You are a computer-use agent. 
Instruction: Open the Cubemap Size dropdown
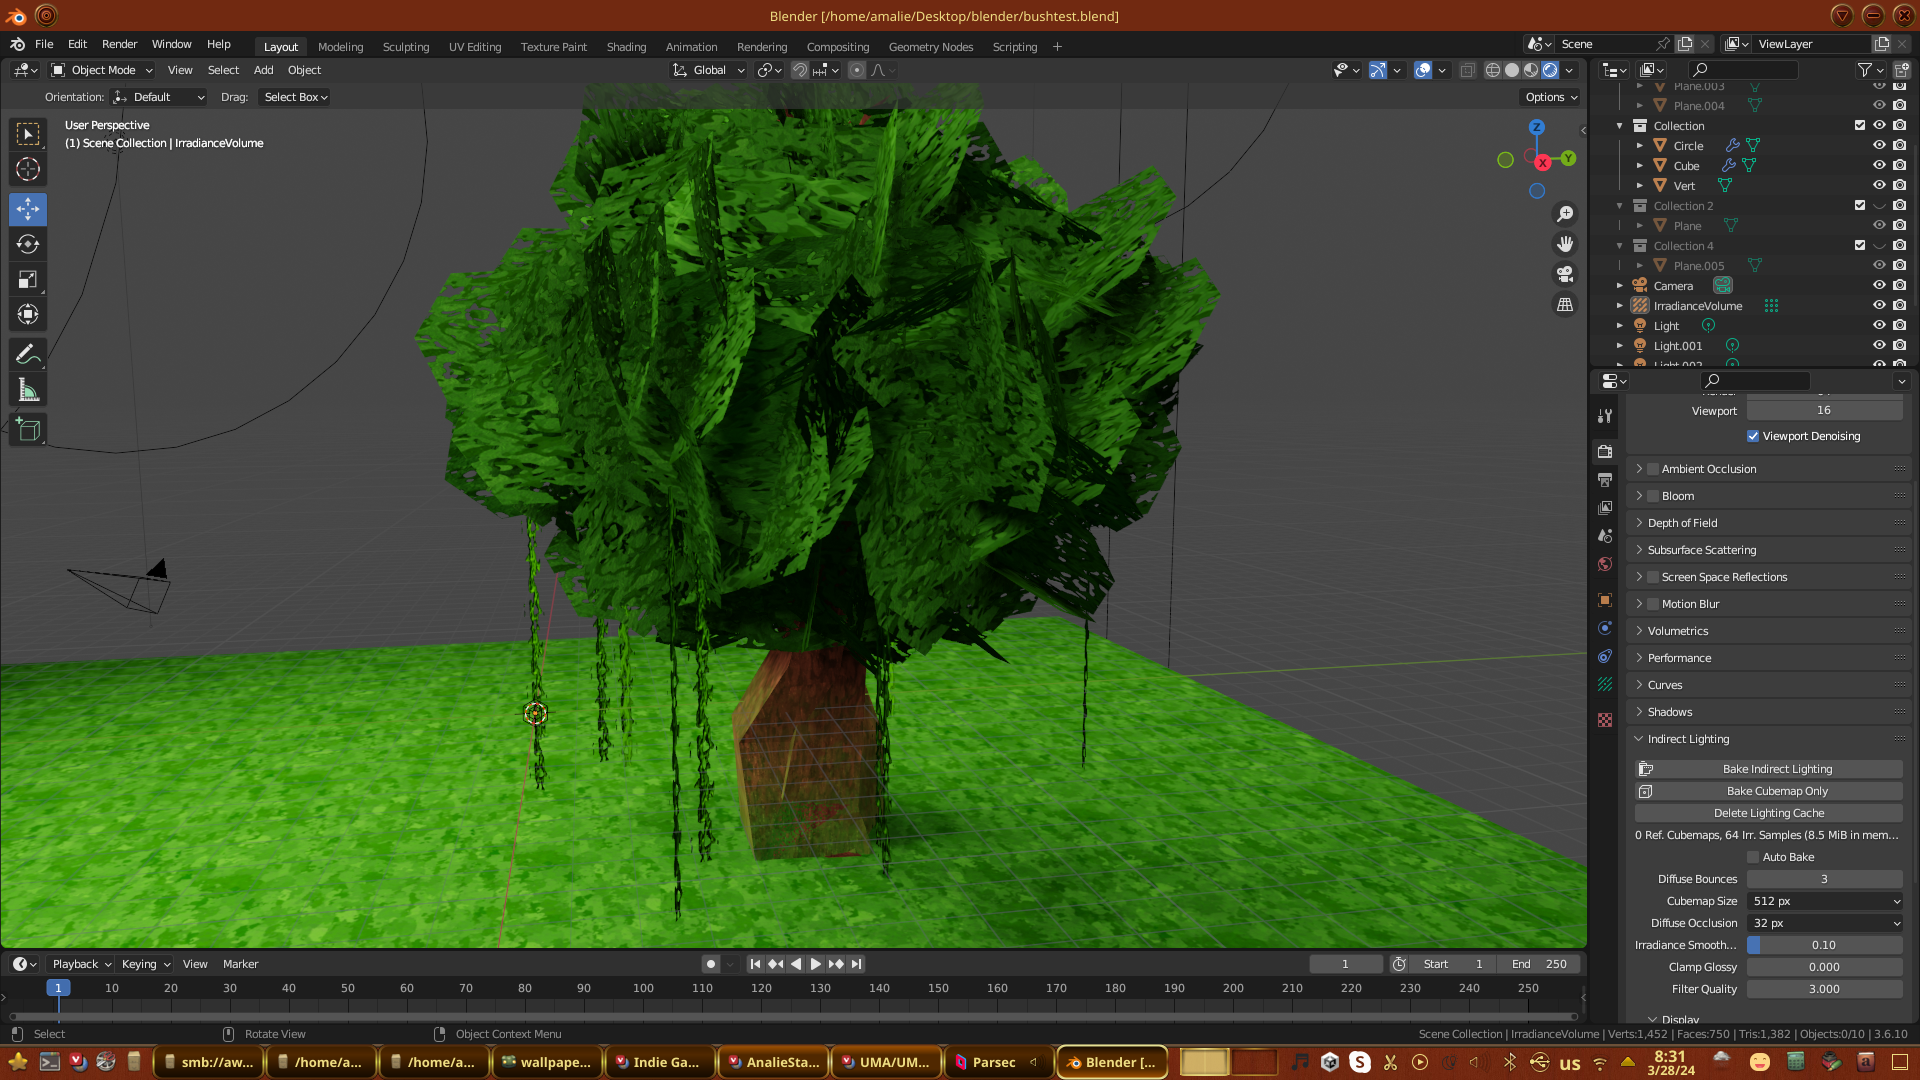pyautogui.click(x=1825, y=901)
